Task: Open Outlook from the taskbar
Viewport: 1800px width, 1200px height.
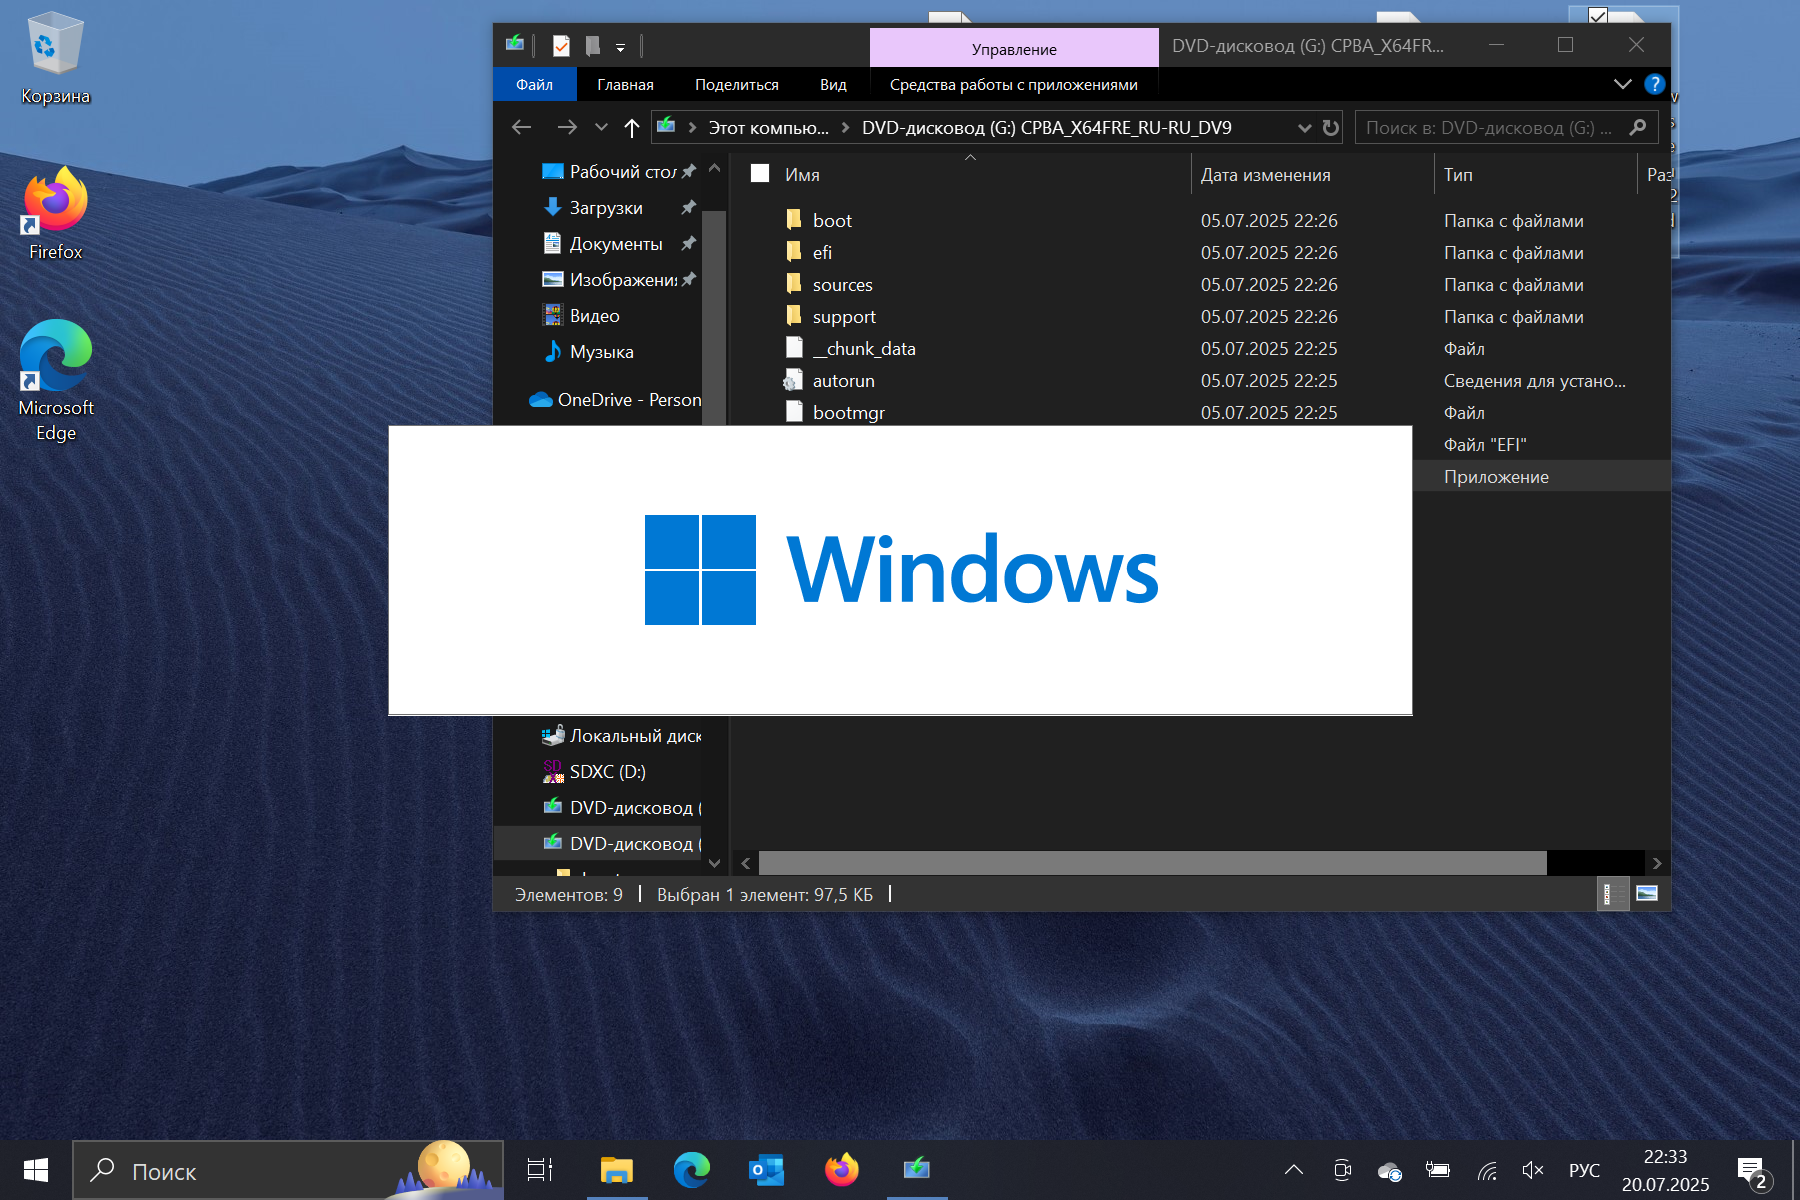Action: coord(766,1170)
